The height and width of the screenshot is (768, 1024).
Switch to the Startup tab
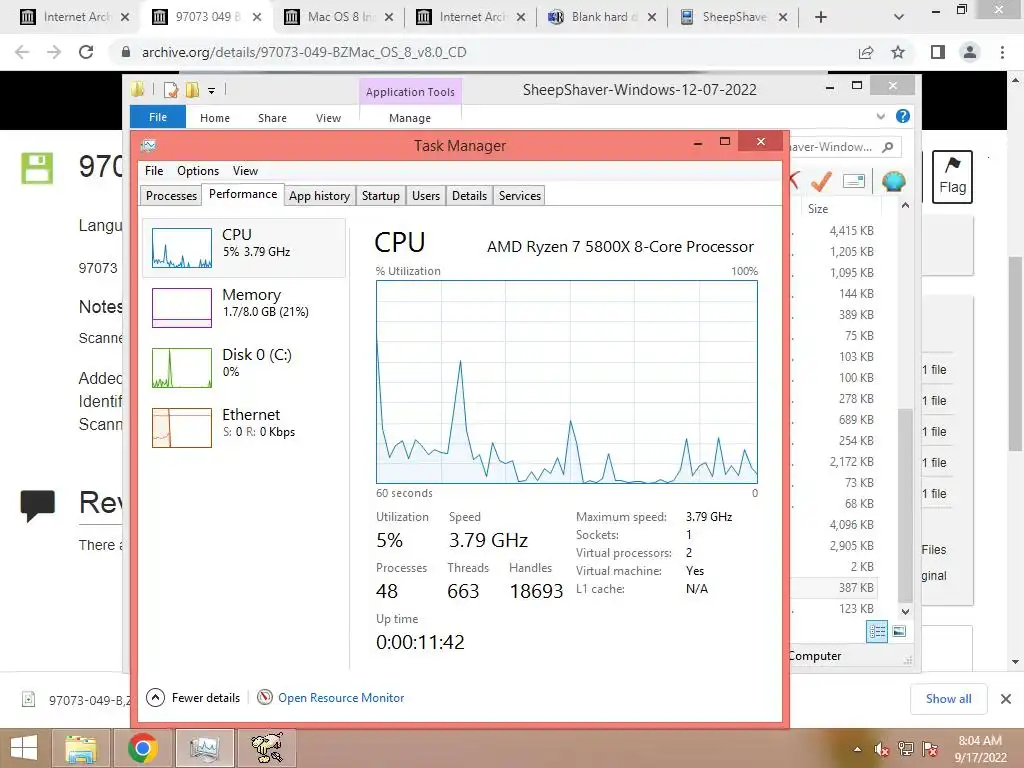[x=381, y=196]
